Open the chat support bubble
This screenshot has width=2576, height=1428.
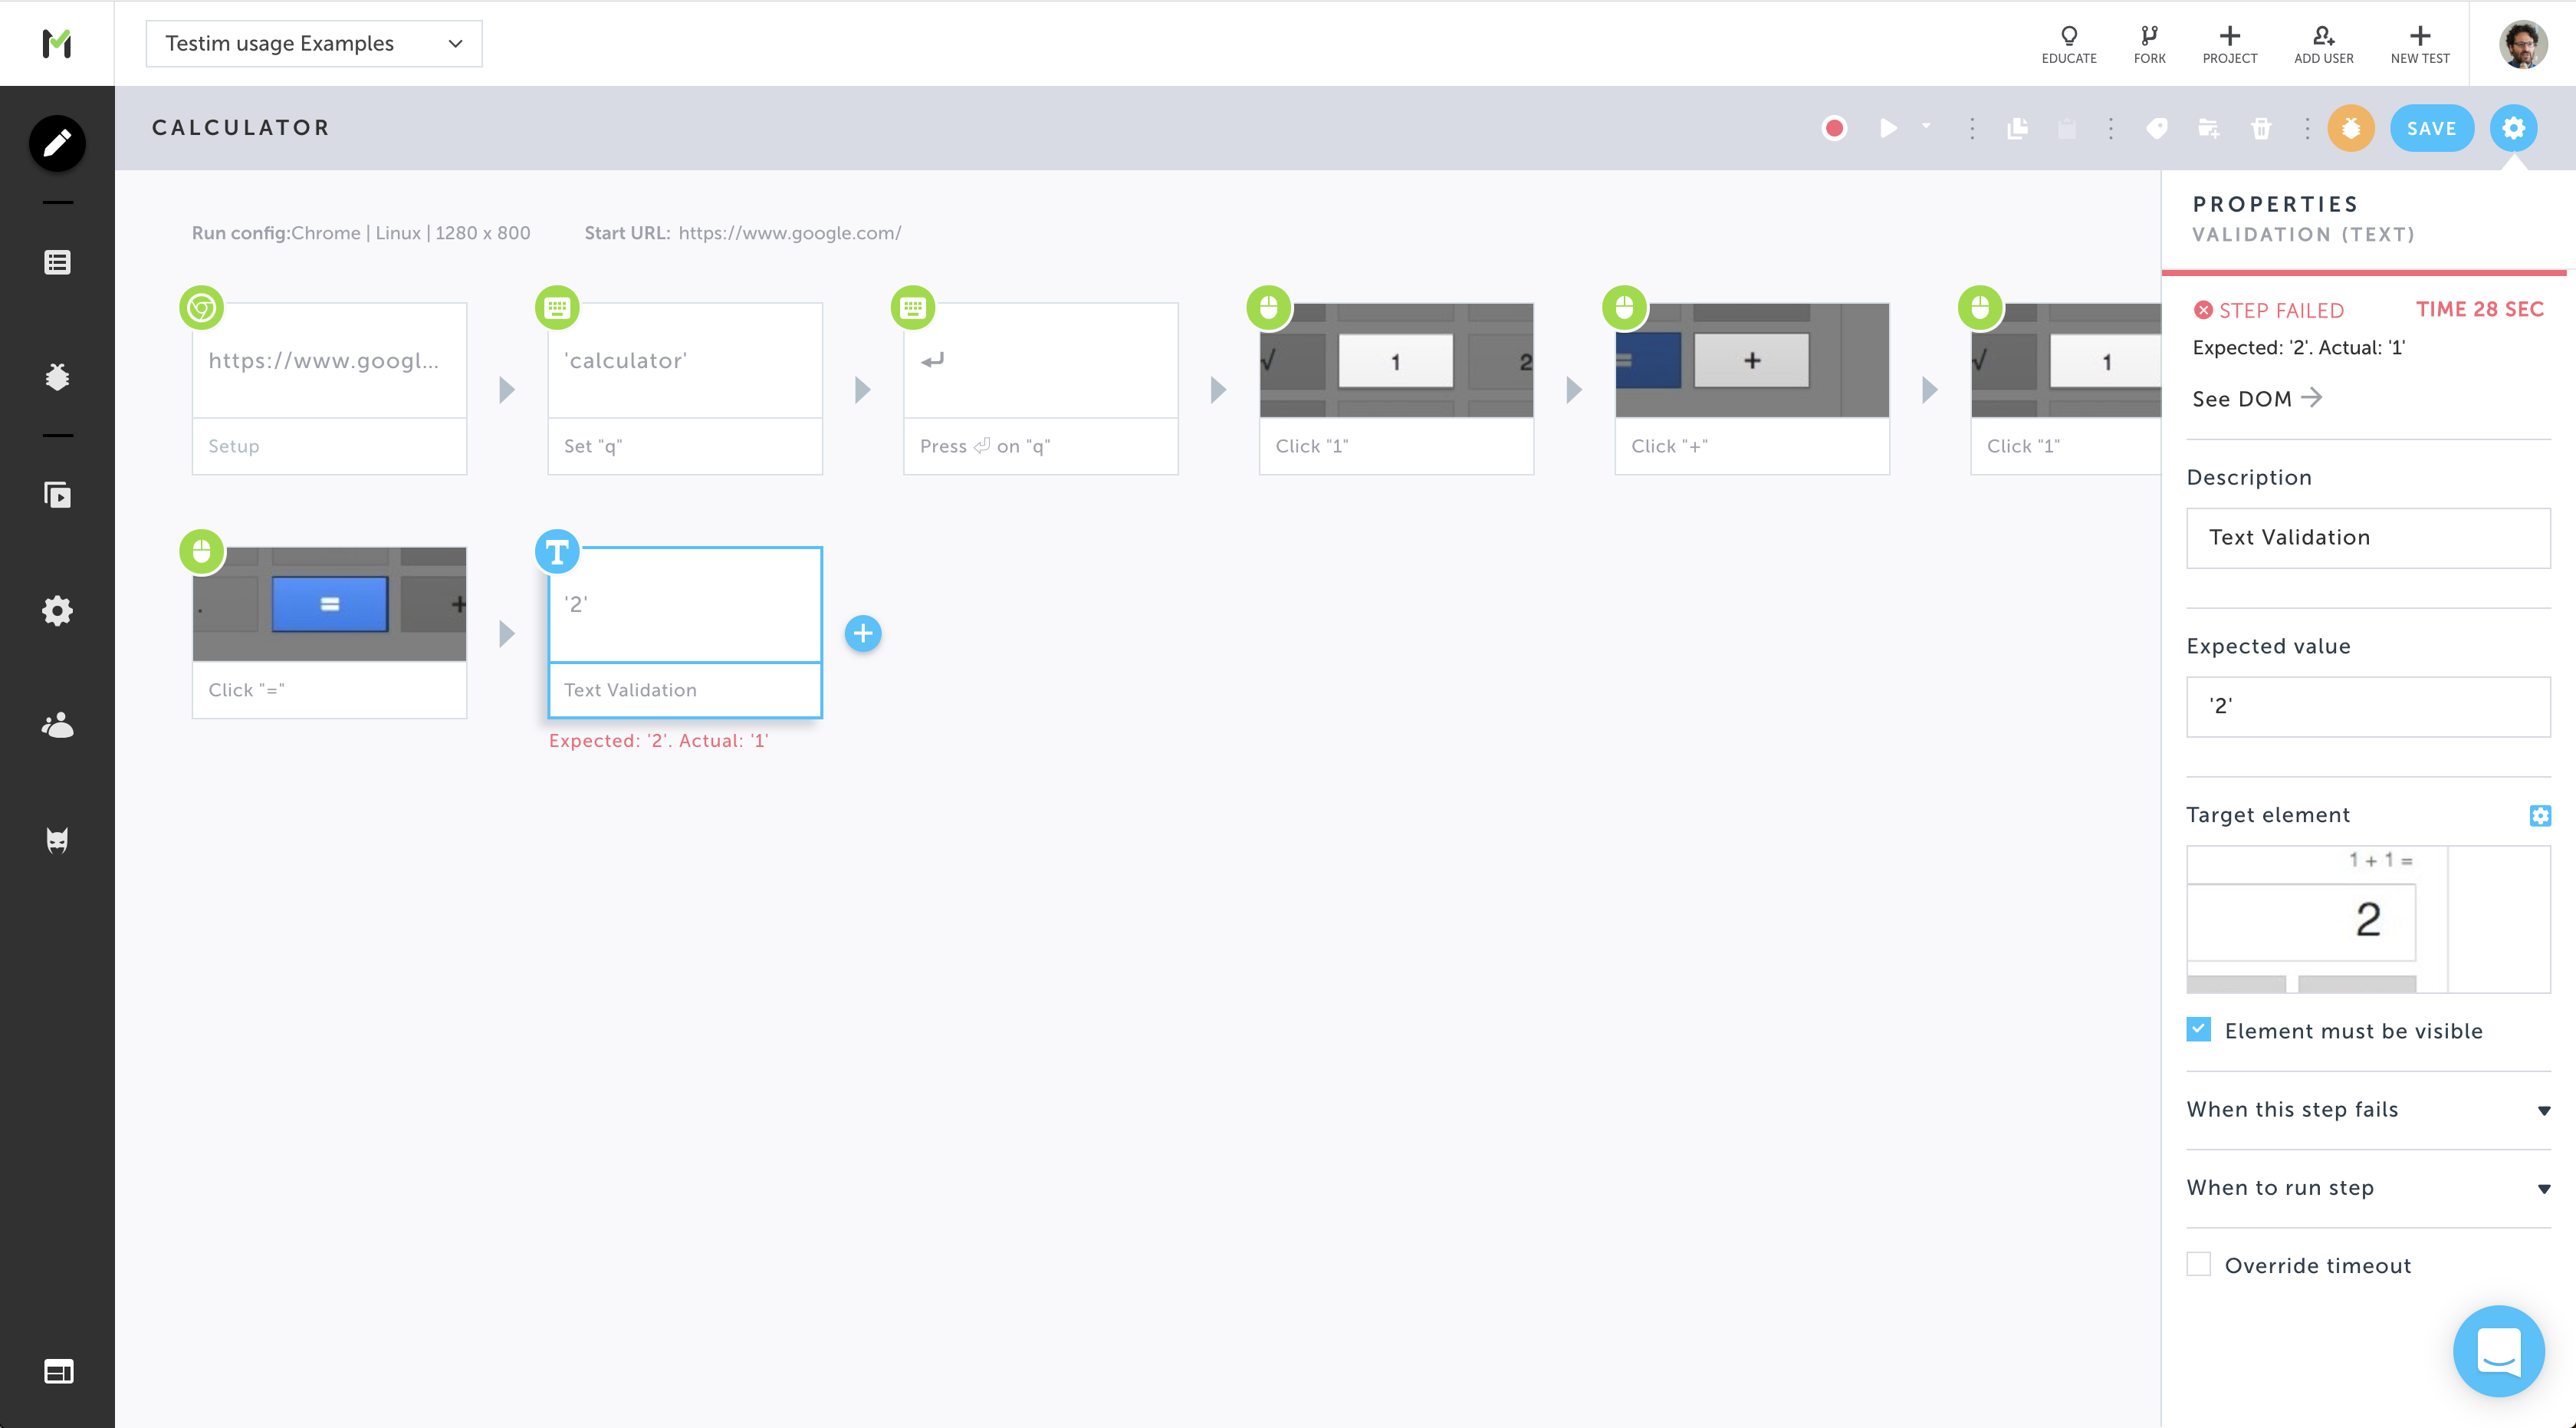[x=2498, y=1351]
